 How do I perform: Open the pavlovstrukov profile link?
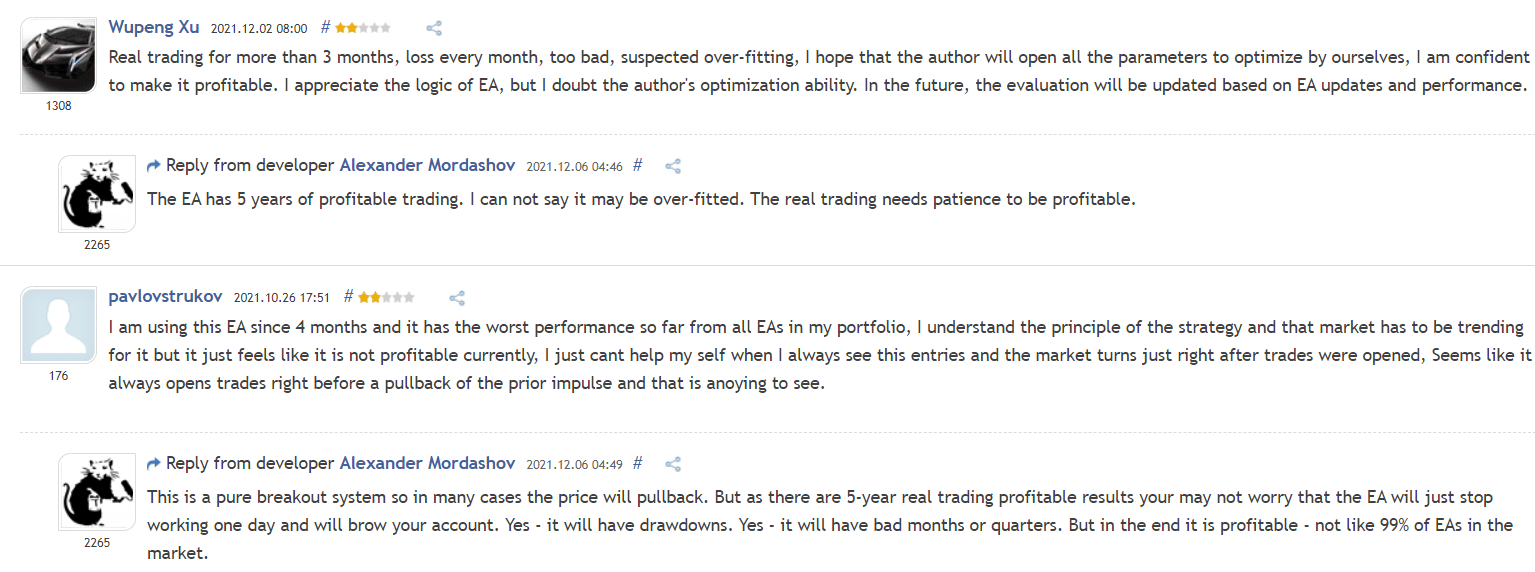click(166, 296)
